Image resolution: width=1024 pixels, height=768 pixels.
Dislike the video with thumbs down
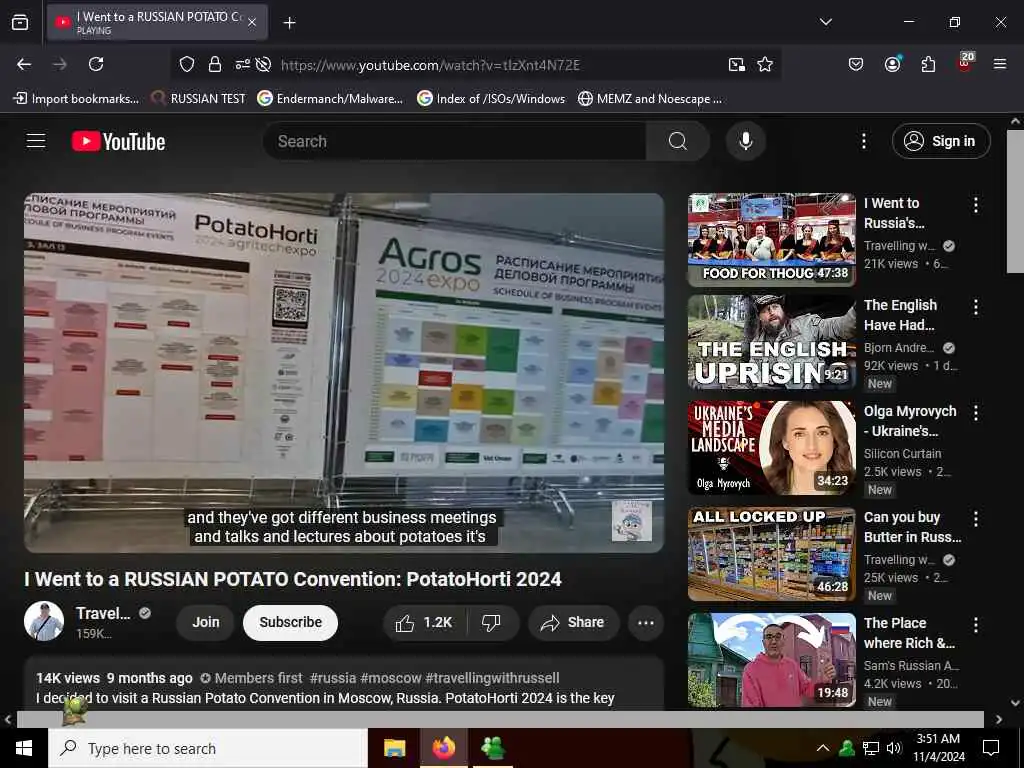point(492,623)
